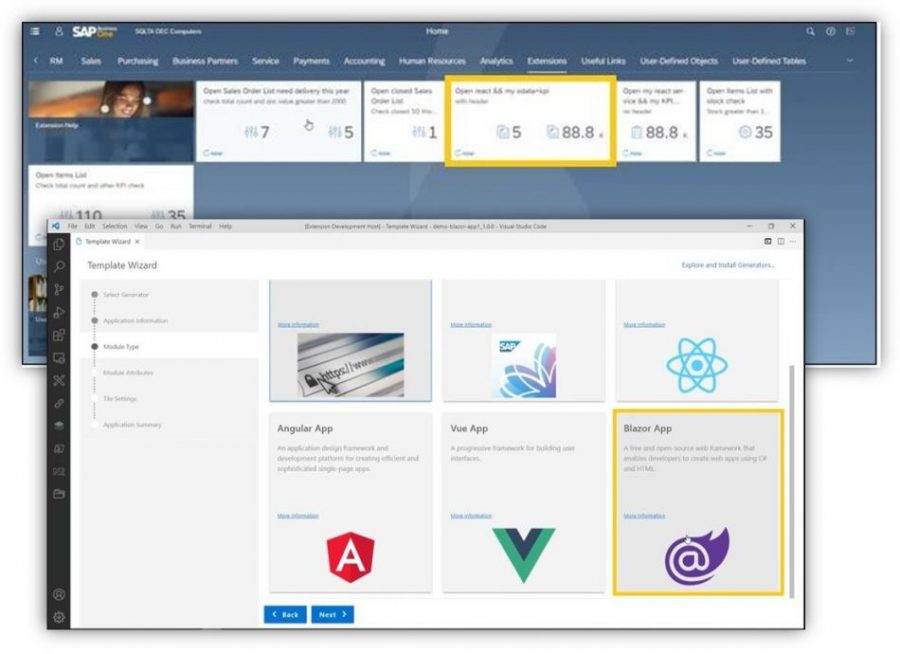Switch to Analytics tab in SAP
Screen dimensions: 900x654
pyautogui.click(x=496, y=61)
